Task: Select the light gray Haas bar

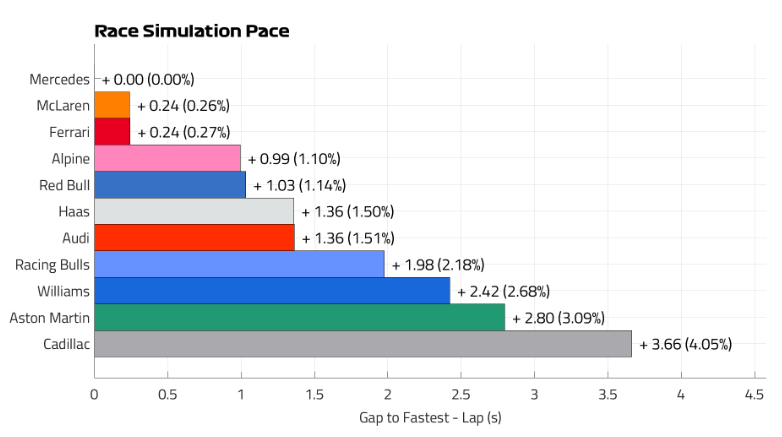Action: [194, 211]
